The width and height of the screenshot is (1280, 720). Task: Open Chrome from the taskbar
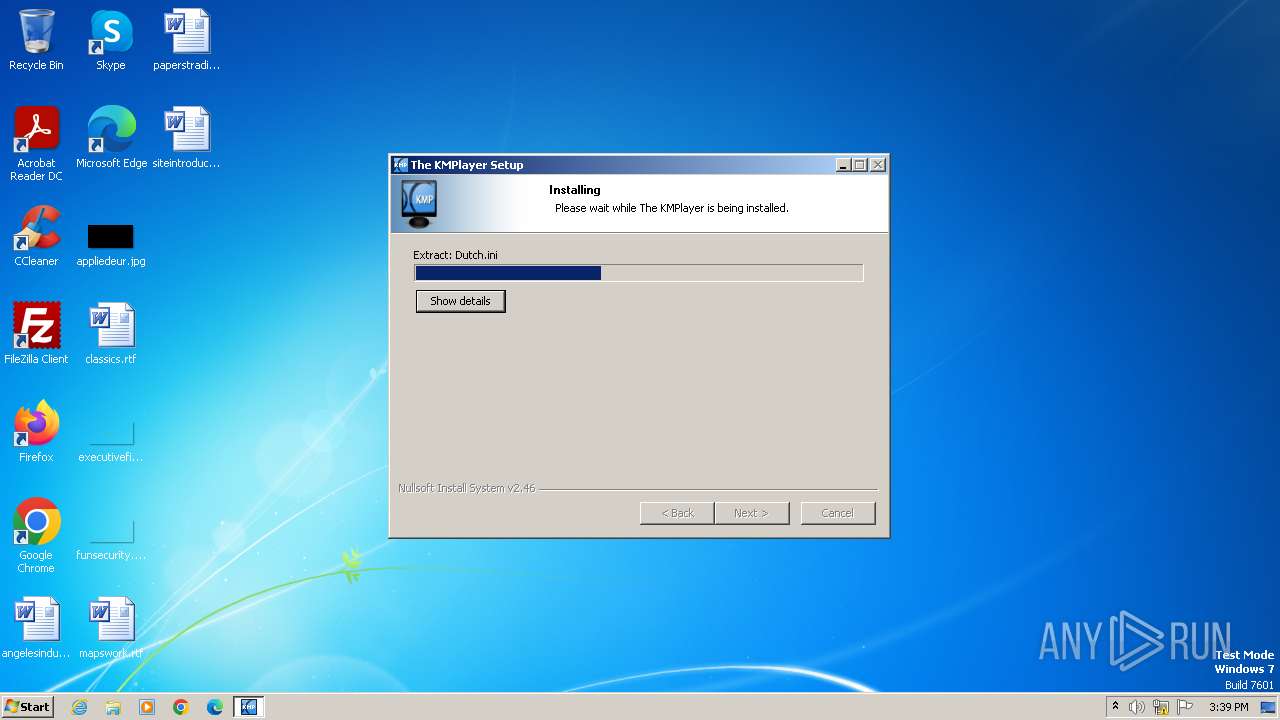181,707
